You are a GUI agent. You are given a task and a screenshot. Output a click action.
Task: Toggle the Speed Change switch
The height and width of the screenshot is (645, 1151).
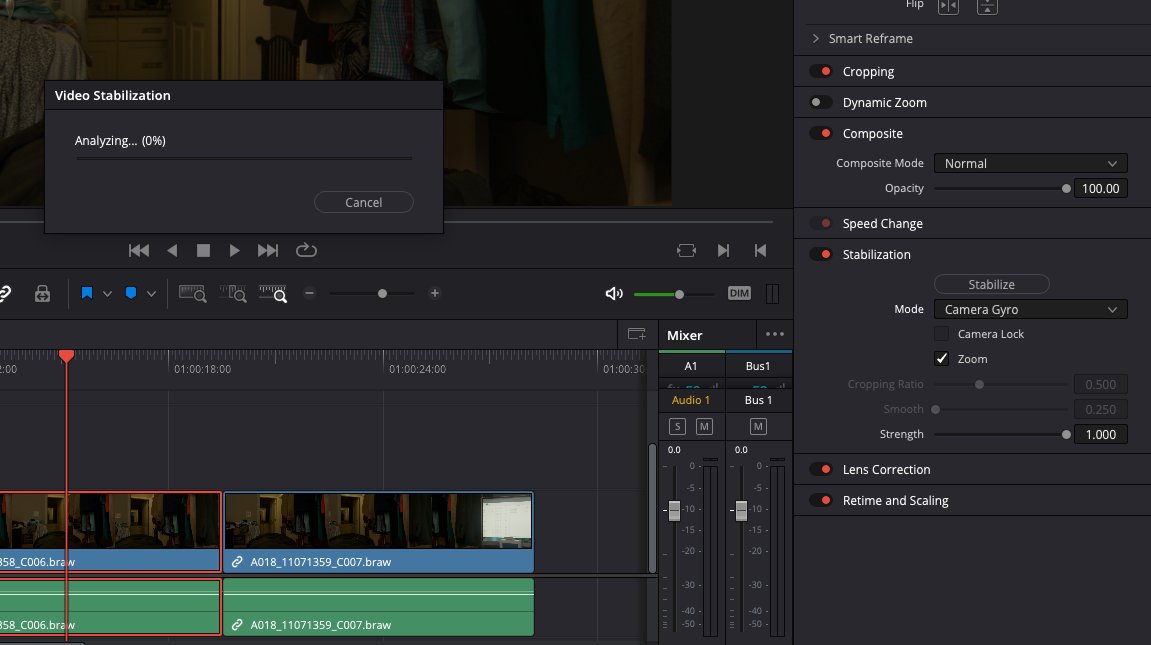821,223
